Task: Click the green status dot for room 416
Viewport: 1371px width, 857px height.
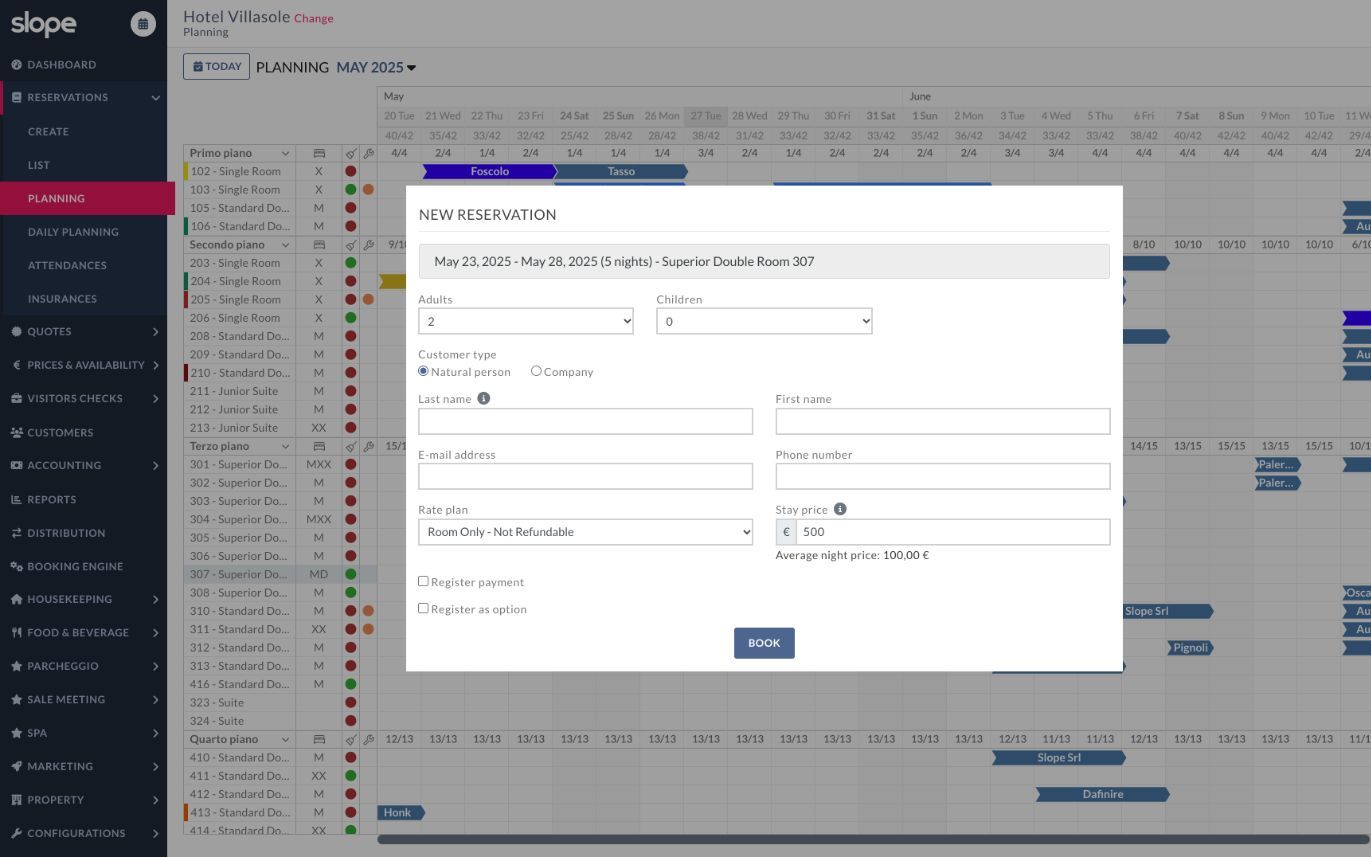Action: [x=351, y=685]
